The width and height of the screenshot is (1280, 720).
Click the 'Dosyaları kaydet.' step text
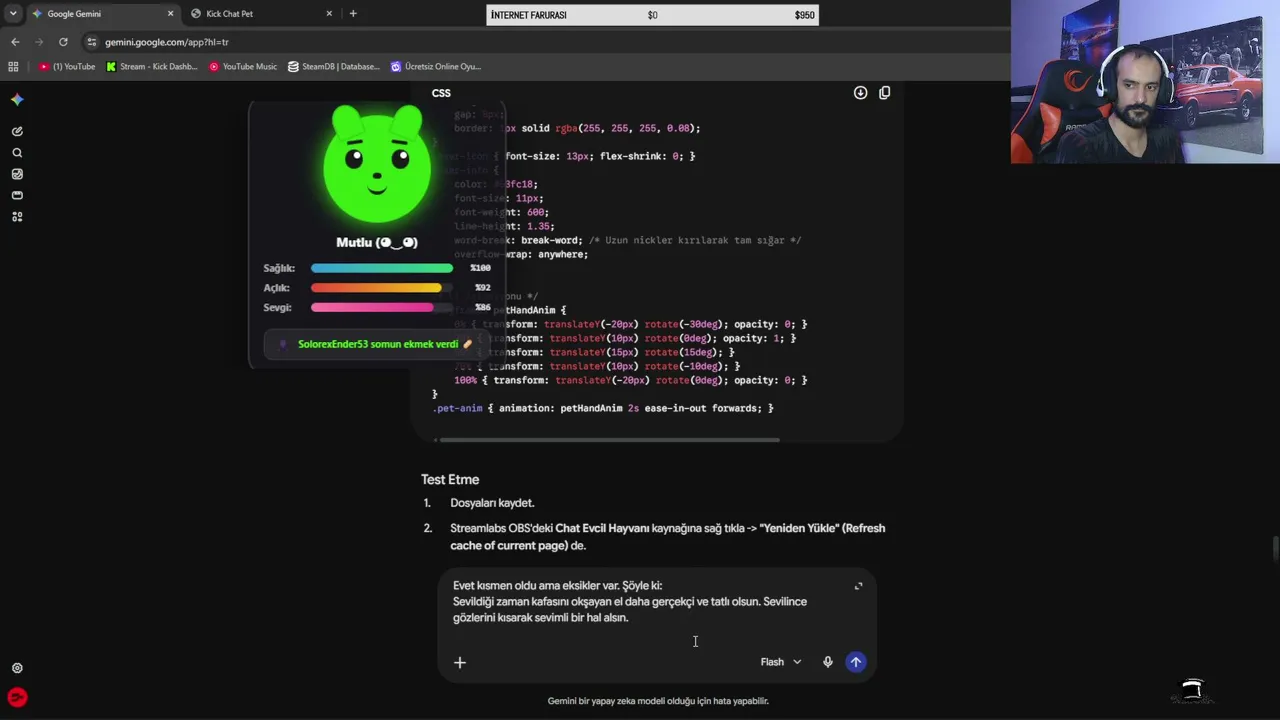coord(492,503)
